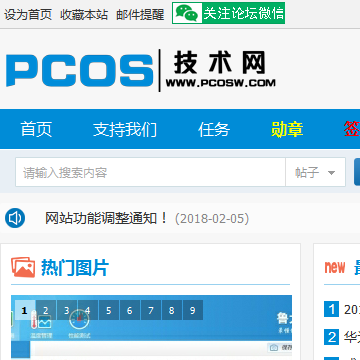Click the search content input field
Image resolution: width=360 pixels, height=360 pixels.
pyautogui.click(x=150, y=172)
